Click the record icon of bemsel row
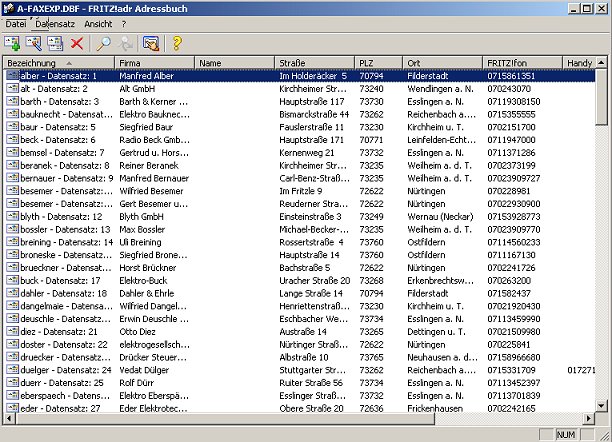Image resolution: width=612 pixels, height=442 pixels. click(x=12, y=153)
